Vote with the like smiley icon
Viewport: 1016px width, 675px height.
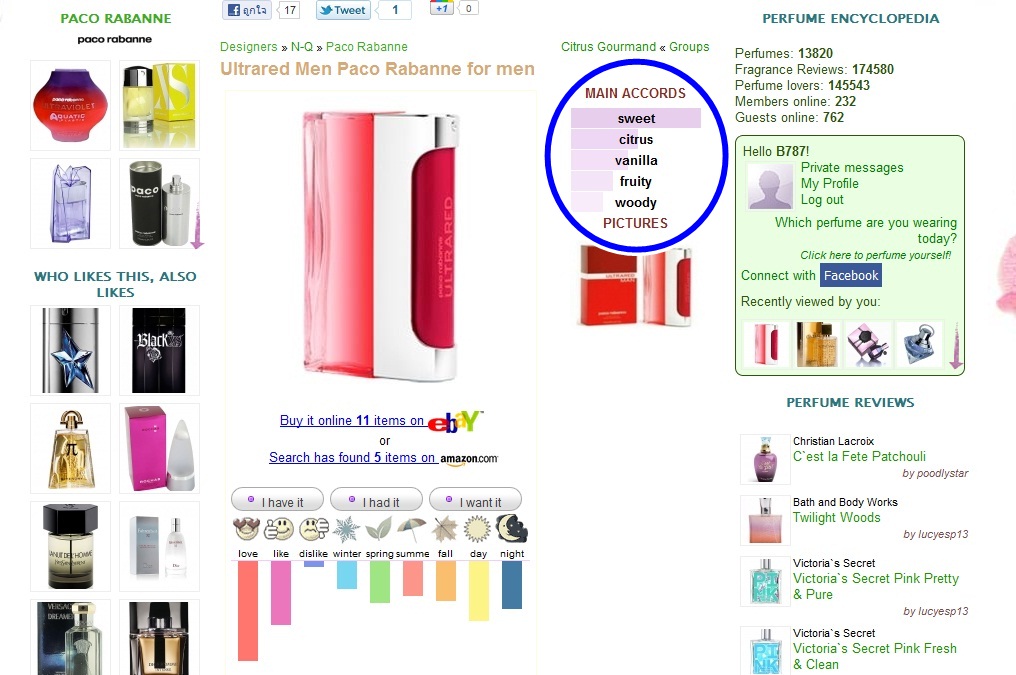point(280,529)
